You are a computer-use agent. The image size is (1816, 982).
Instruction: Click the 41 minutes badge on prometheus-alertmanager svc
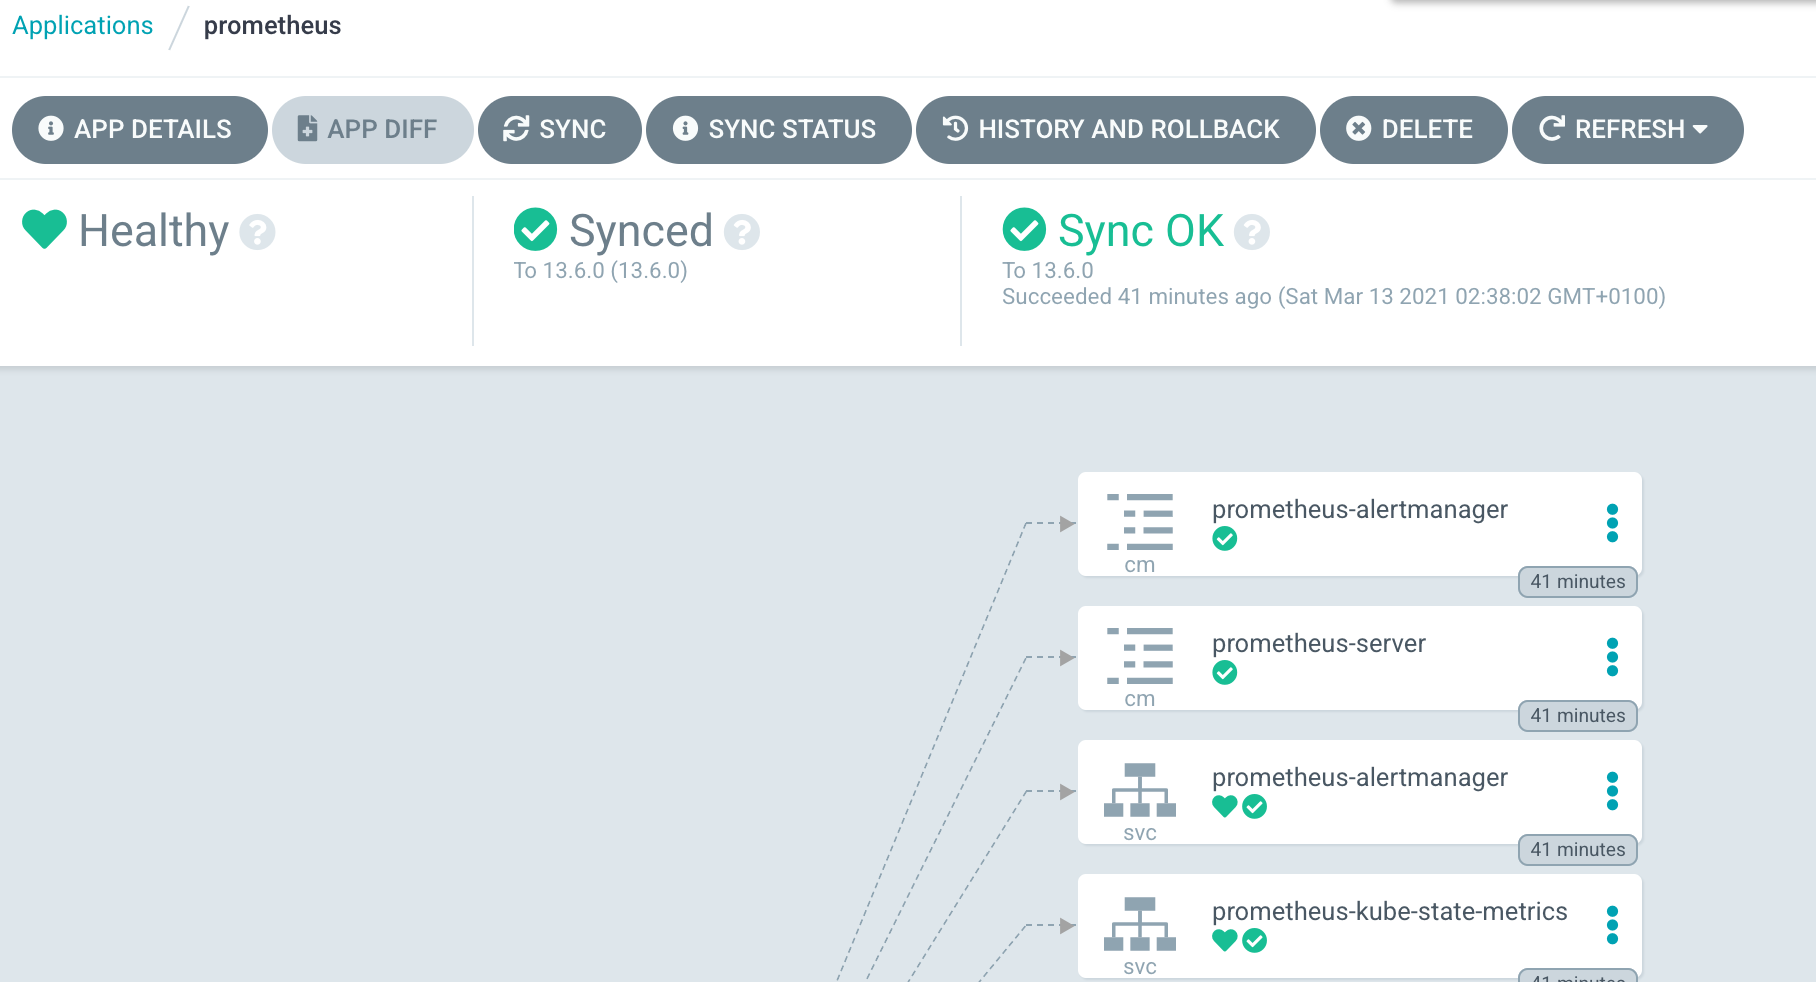pyautogui.click(x=1578, y=850)
